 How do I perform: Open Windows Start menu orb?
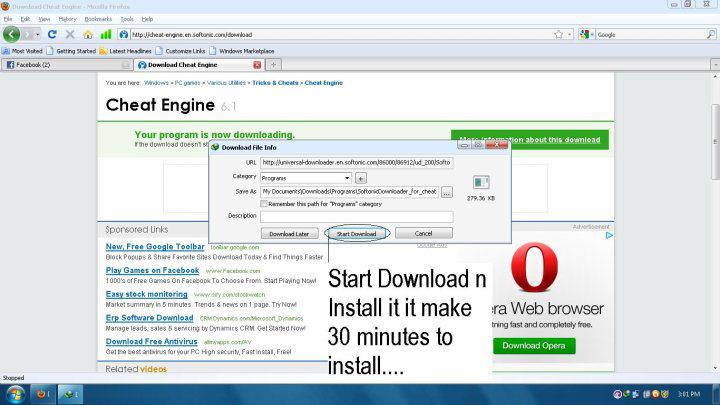click(15, 394)
